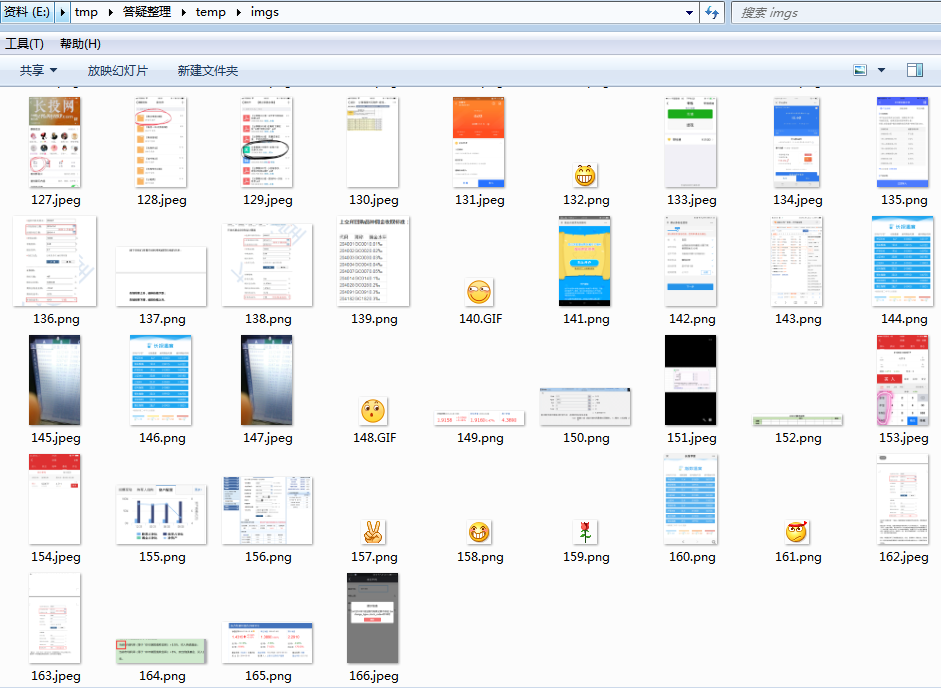Select the 161.png headband emoji file
941x688 pixels.
click(797, 532)
